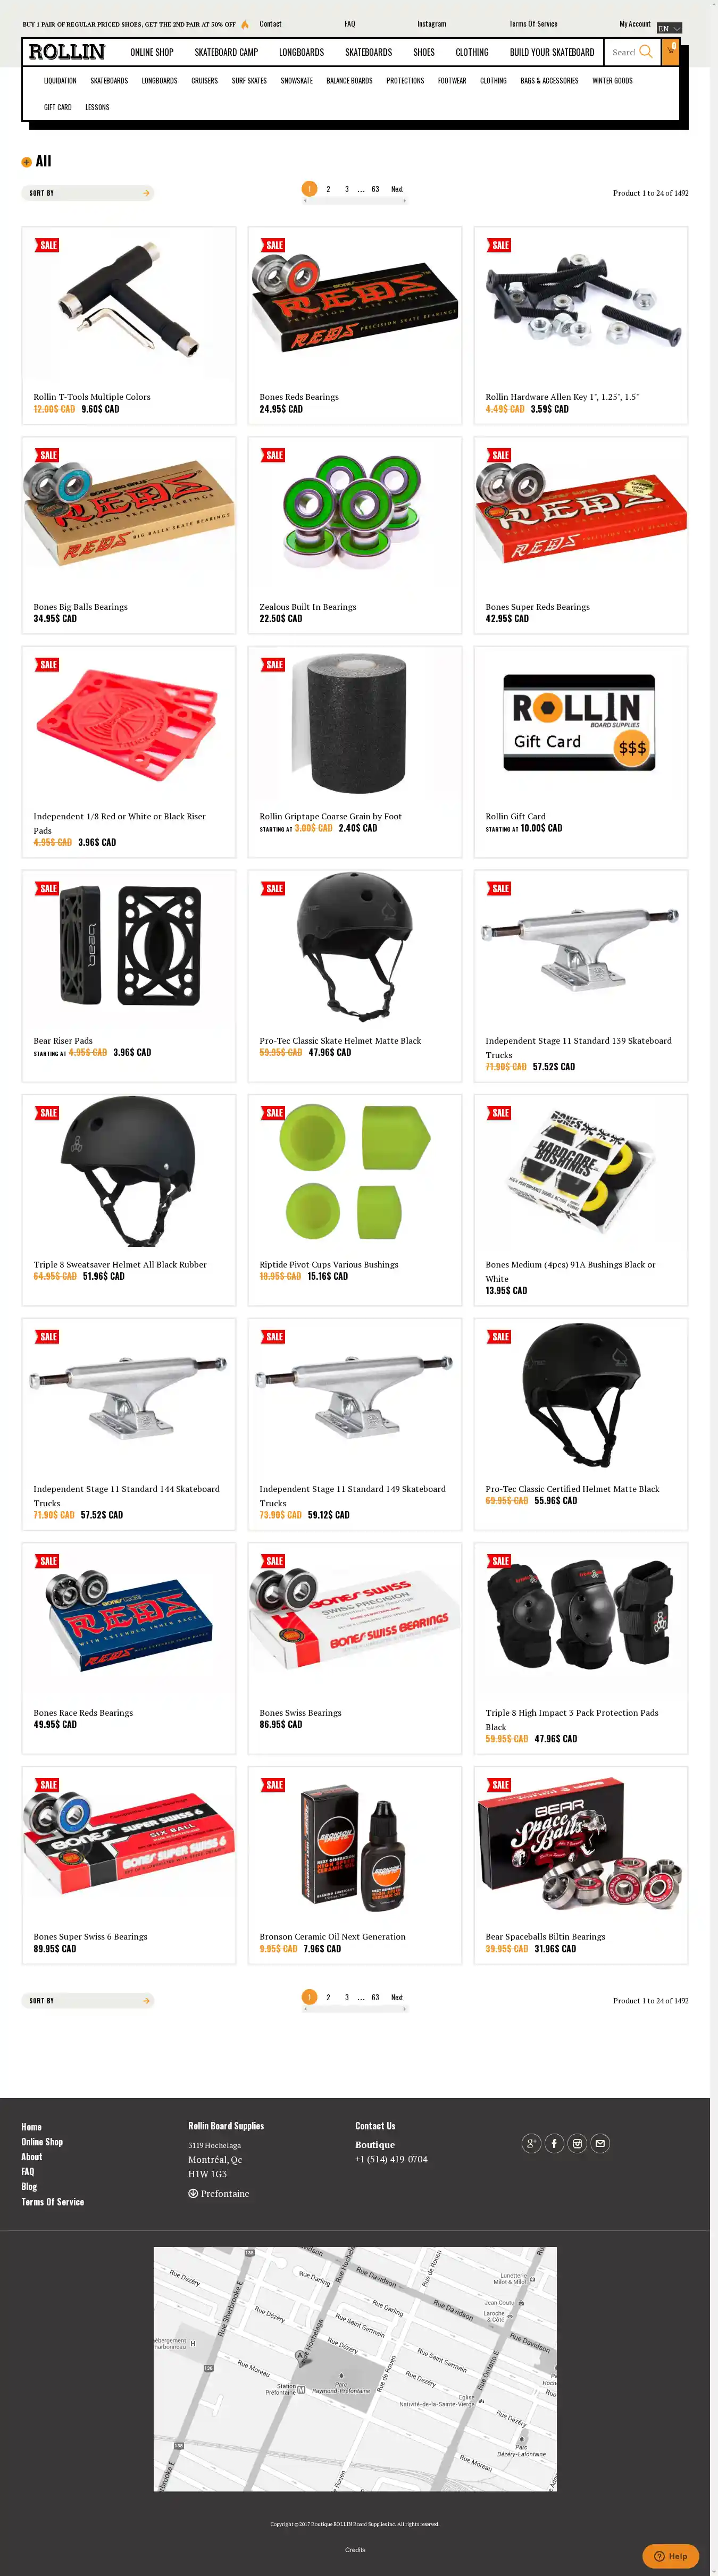The image size is (718, 2576).
Task: Open the EN language selector
Action: (669, 28)
